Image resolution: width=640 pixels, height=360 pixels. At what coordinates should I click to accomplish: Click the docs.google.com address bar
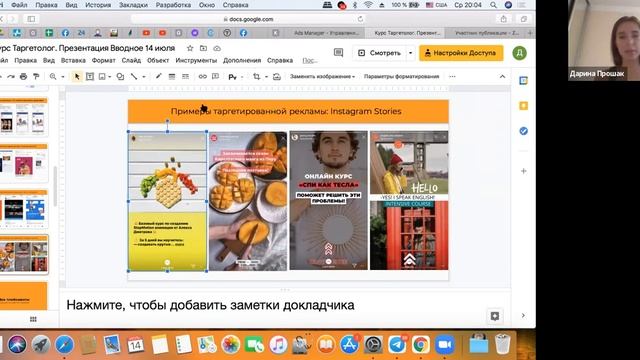[248, 19]
